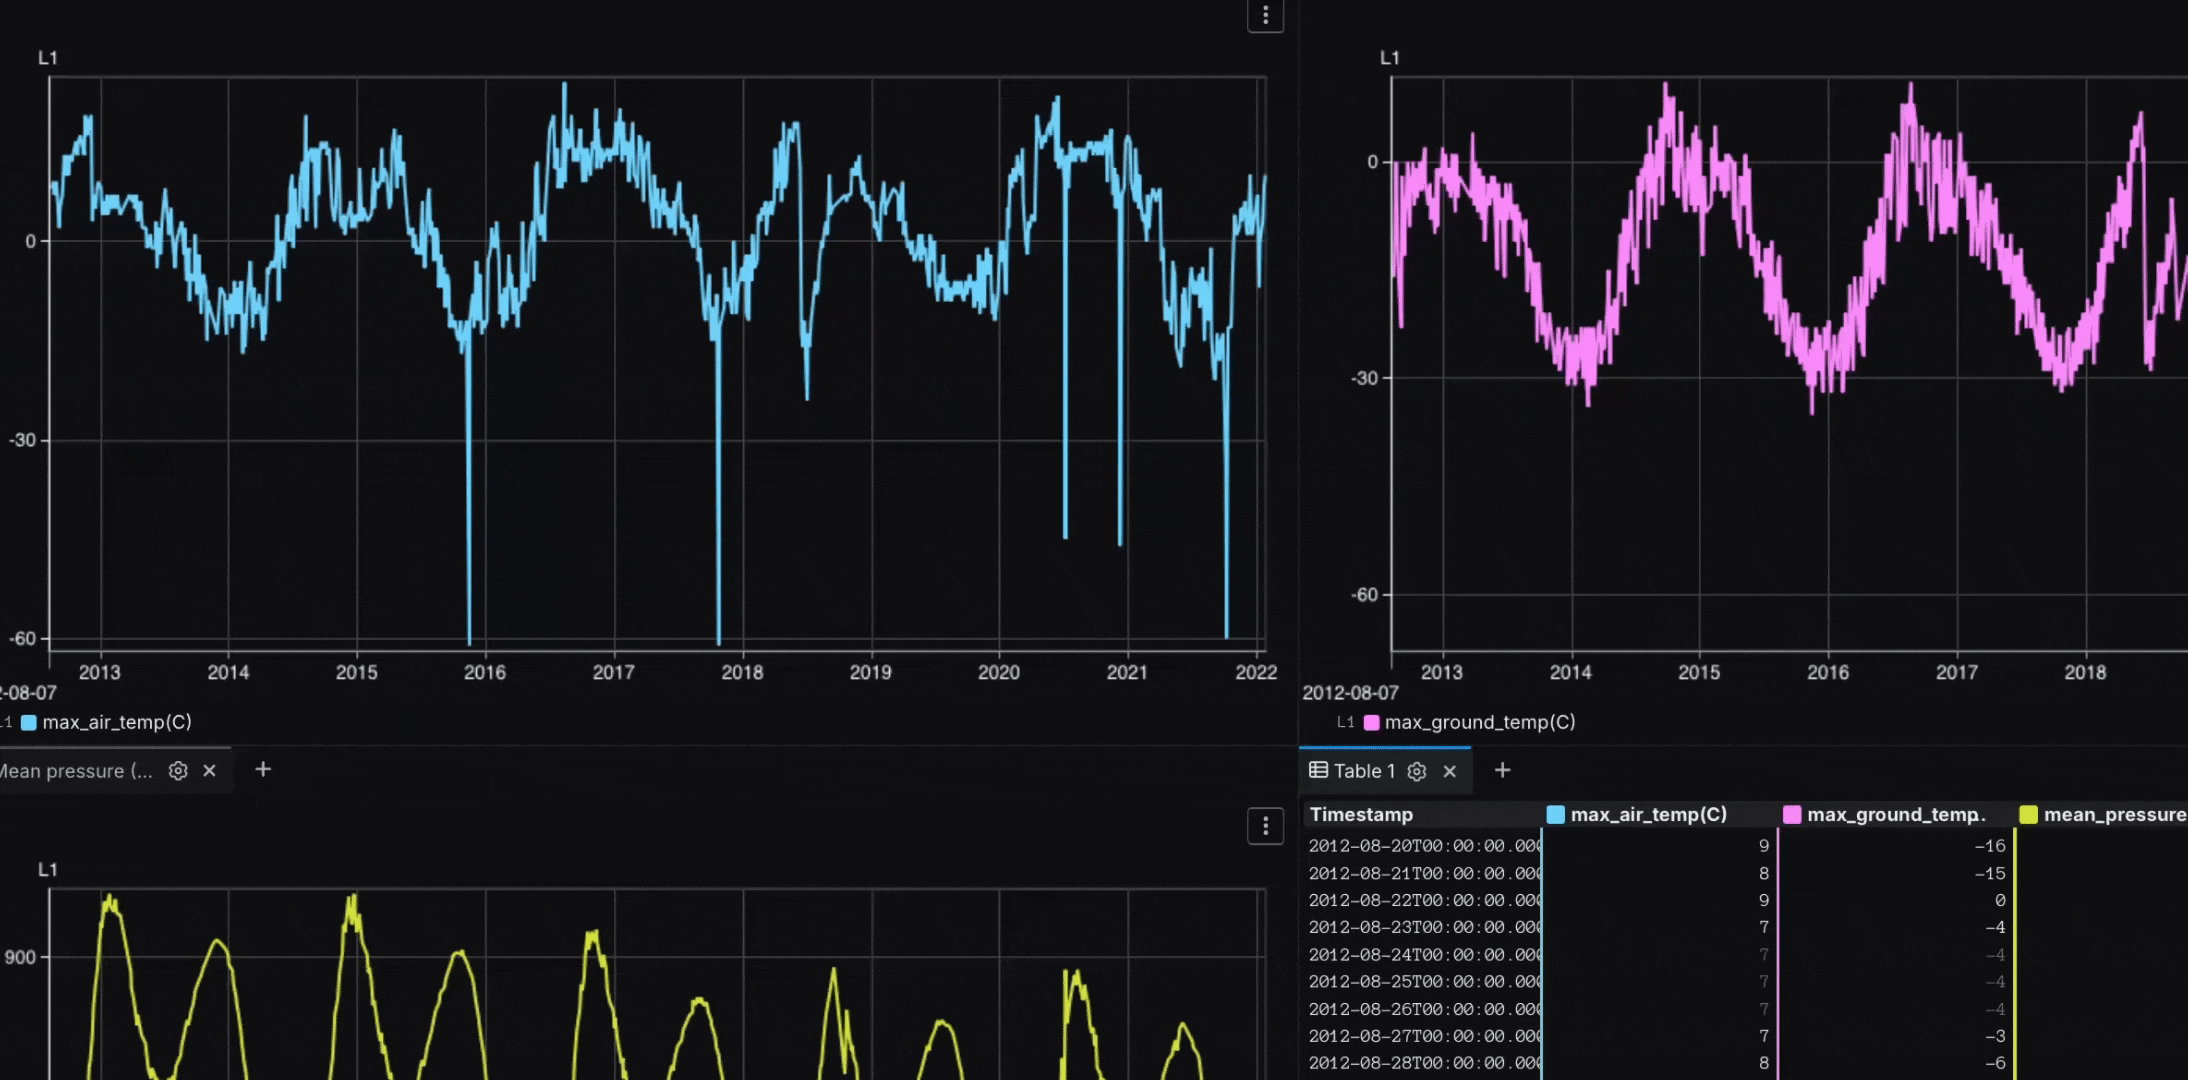Open the air temperature chart's three-dot menu
The width and height of the screenshot is (2188, 1080).
[1265, 15]
